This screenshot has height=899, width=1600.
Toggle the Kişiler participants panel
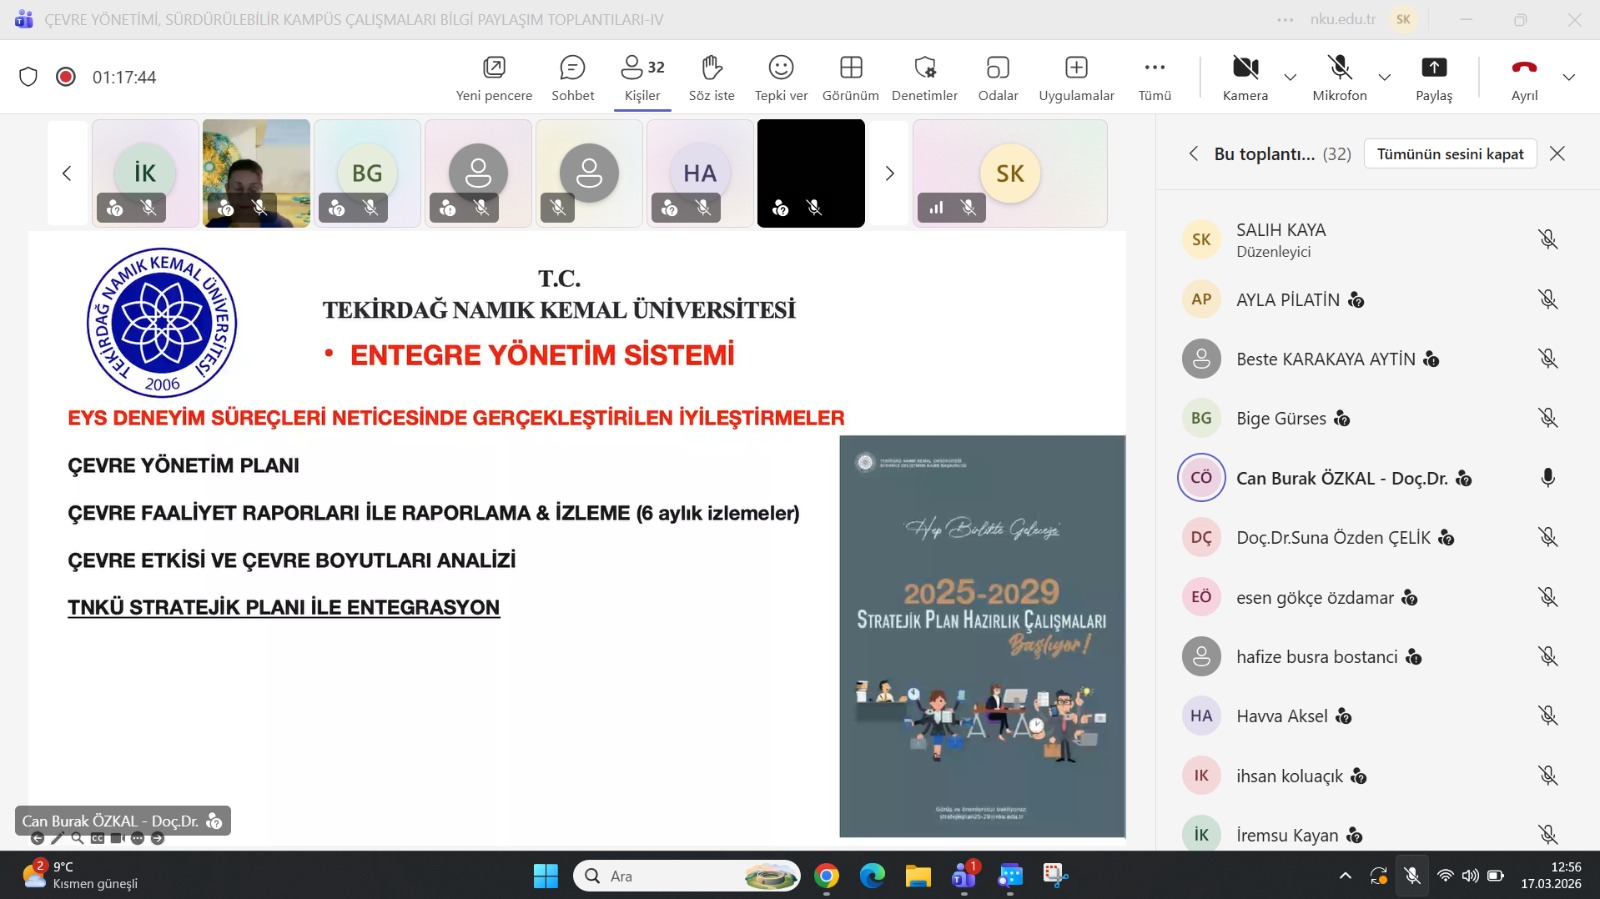pos(642,78)
